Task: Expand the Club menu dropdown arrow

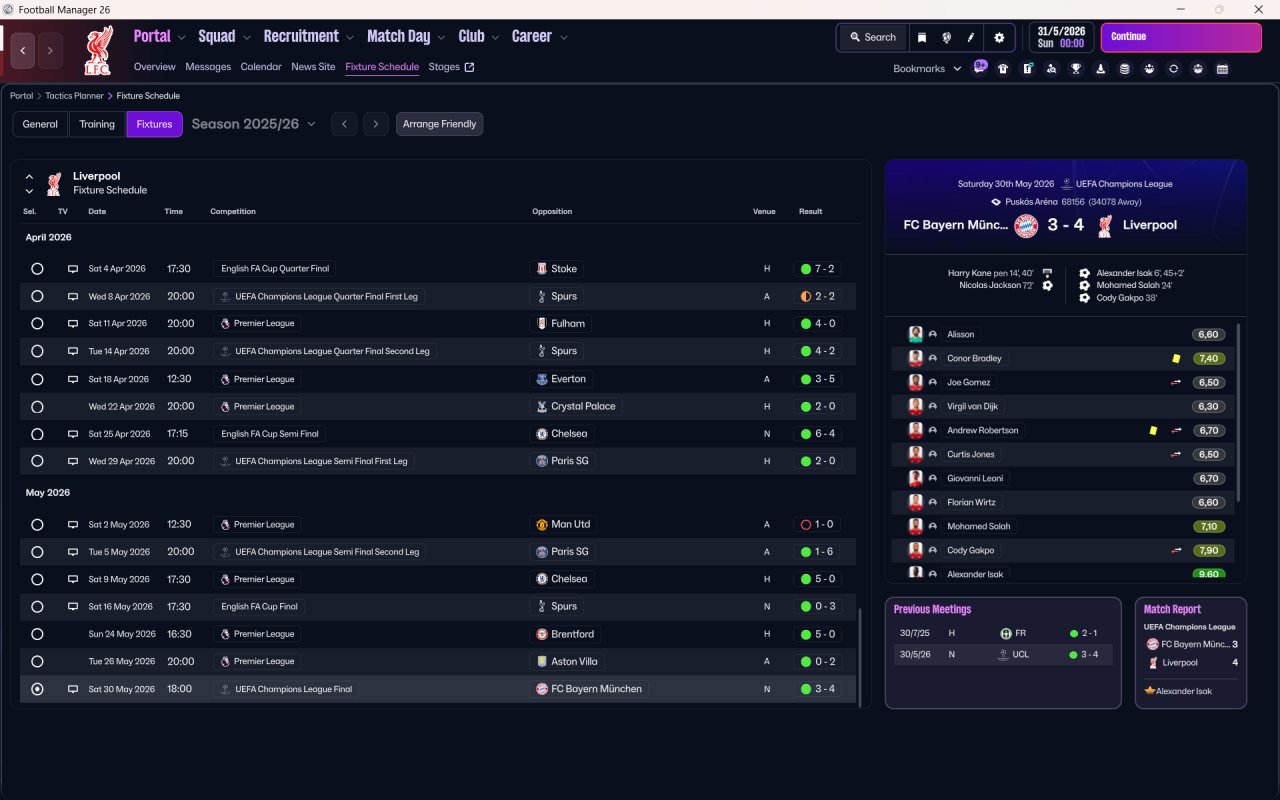Action: tap(495, 38)
